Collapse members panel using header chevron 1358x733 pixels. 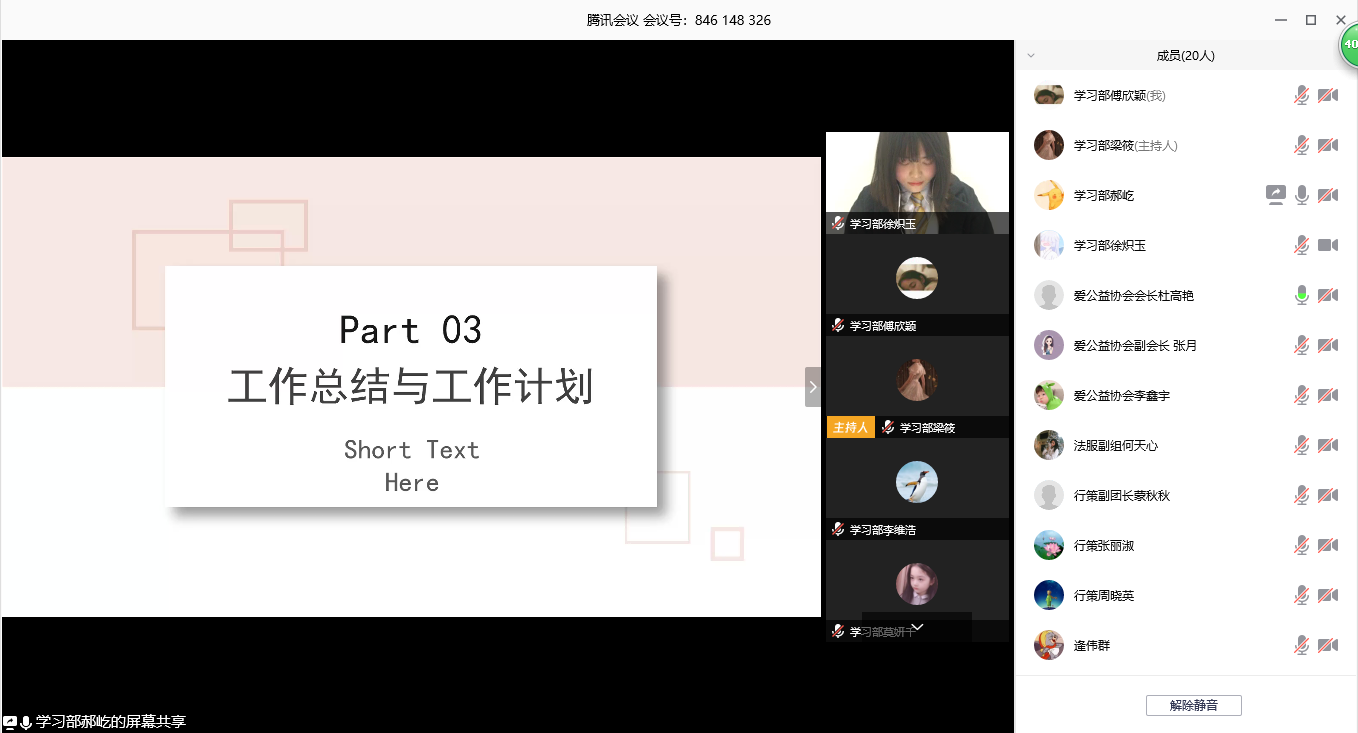click(x=1031, y=56)
